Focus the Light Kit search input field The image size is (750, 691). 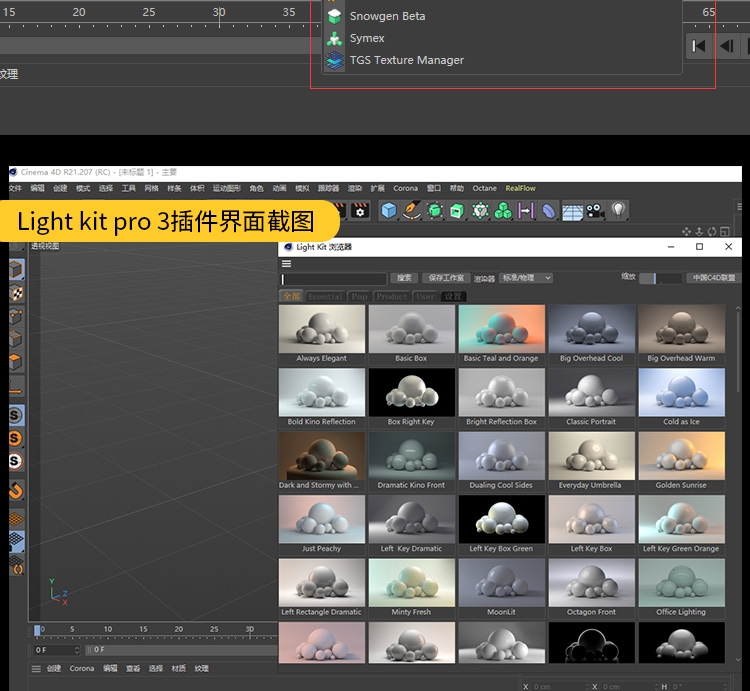333,279
